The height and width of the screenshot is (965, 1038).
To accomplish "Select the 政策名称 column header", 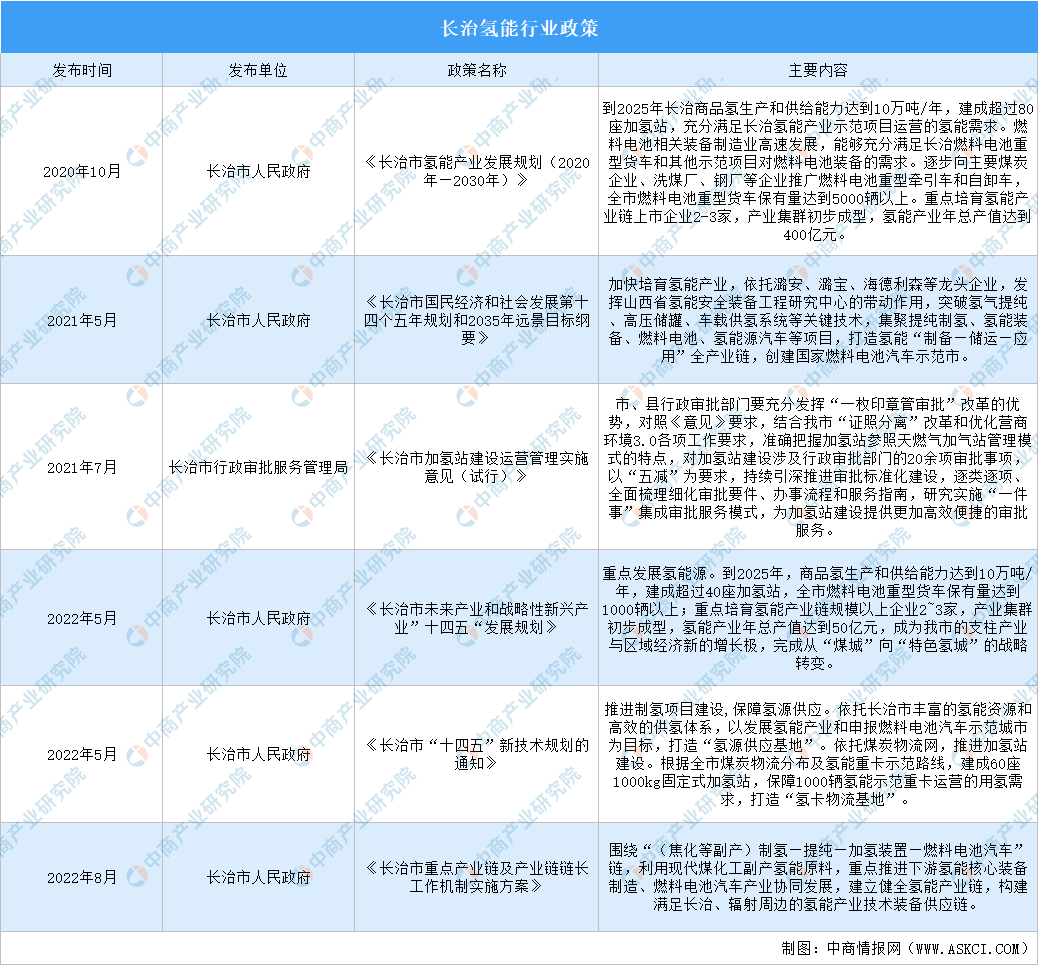I will [x=476, y=70].
